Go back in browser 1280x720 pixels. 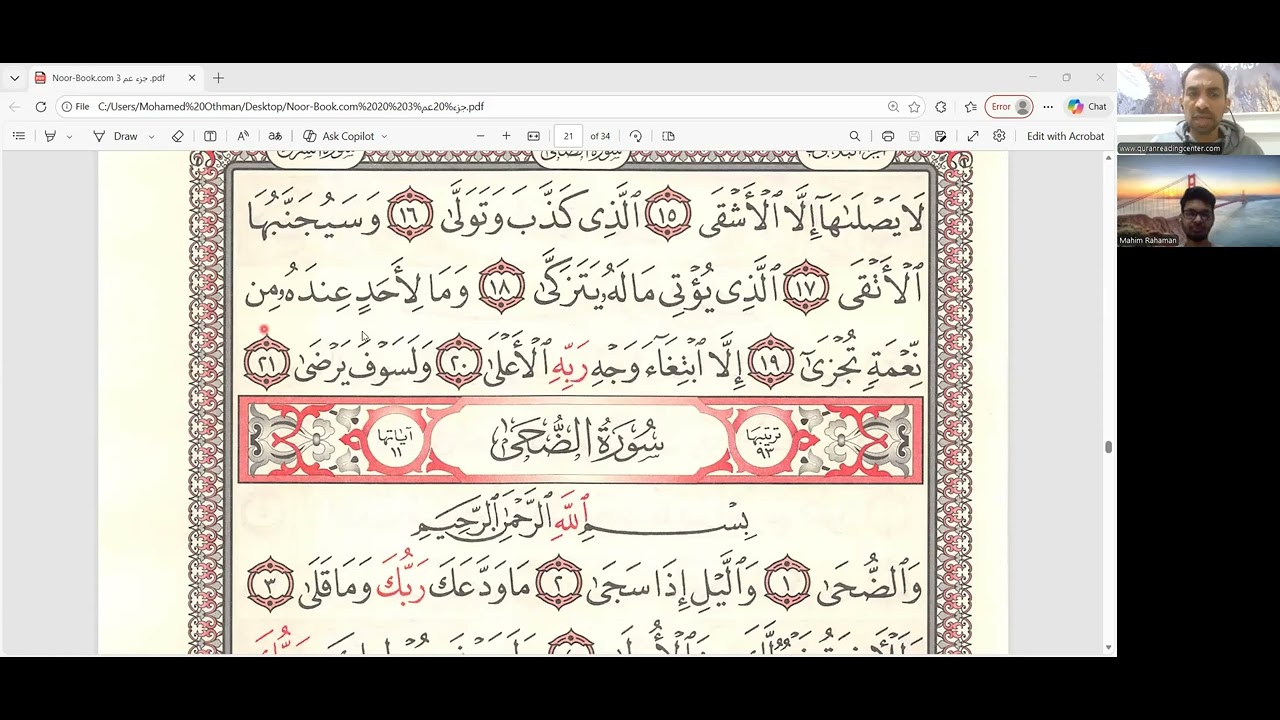tap(14, 106)
